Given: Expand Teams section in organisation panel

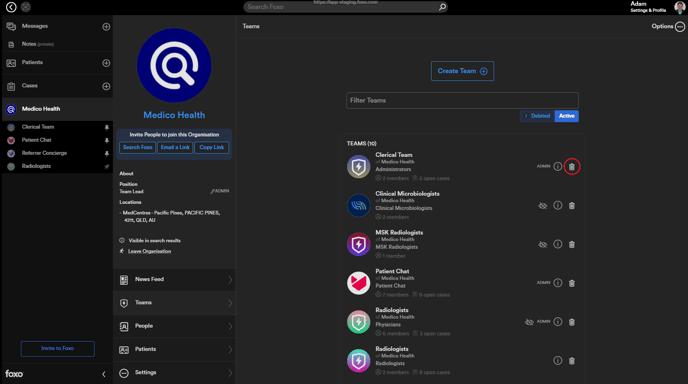Looking at the screenshot, I should (174, 303).
